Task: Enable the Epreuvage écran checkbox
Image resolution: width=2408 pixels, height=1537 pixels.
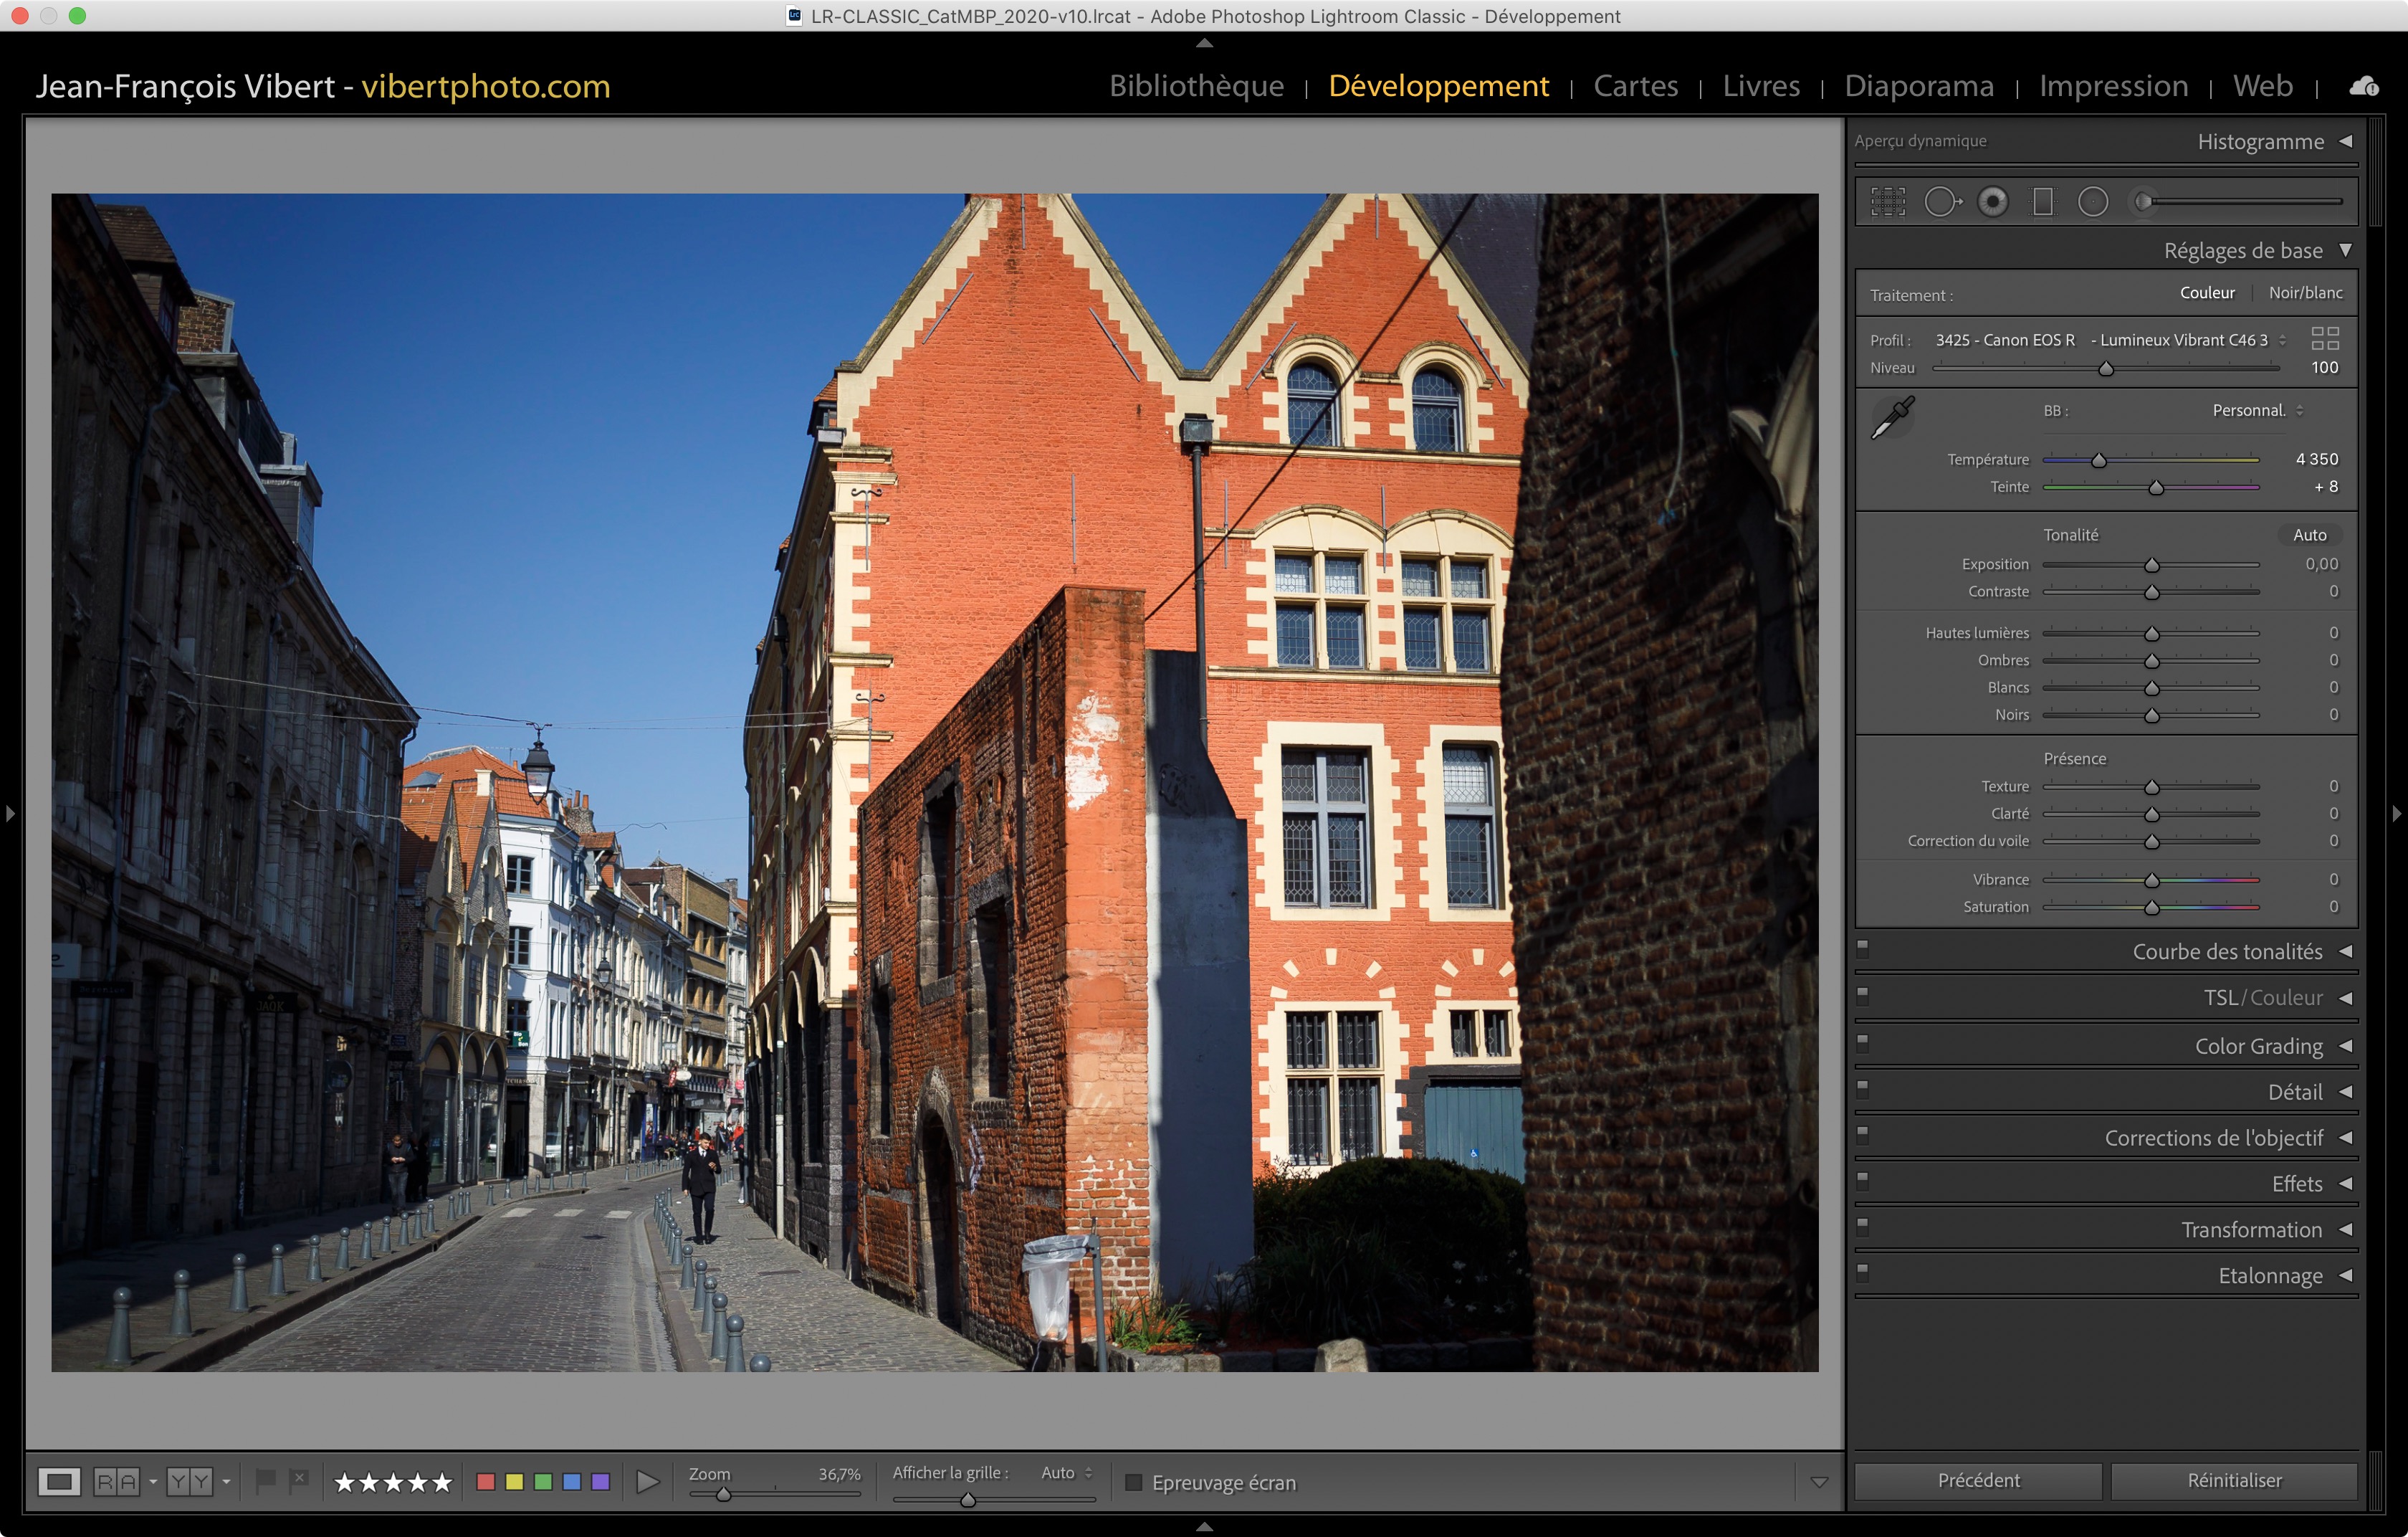Action: click(x=1133, y=1482)
